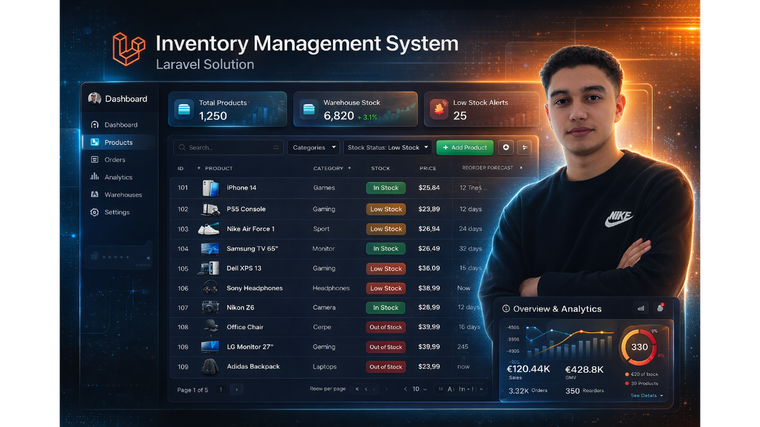
Task: Click In Stock badge for Nikon Z6
Action: 386,307
